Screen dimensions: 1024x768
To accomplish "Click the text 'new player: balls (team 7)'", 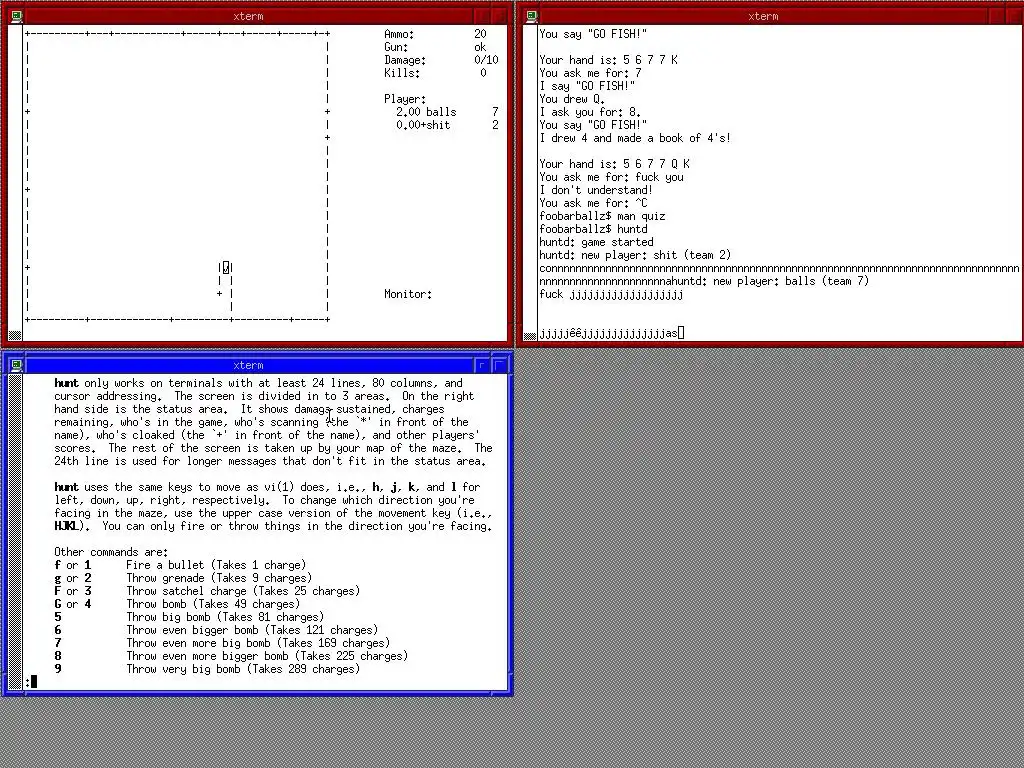I will (x=792, y=281).
